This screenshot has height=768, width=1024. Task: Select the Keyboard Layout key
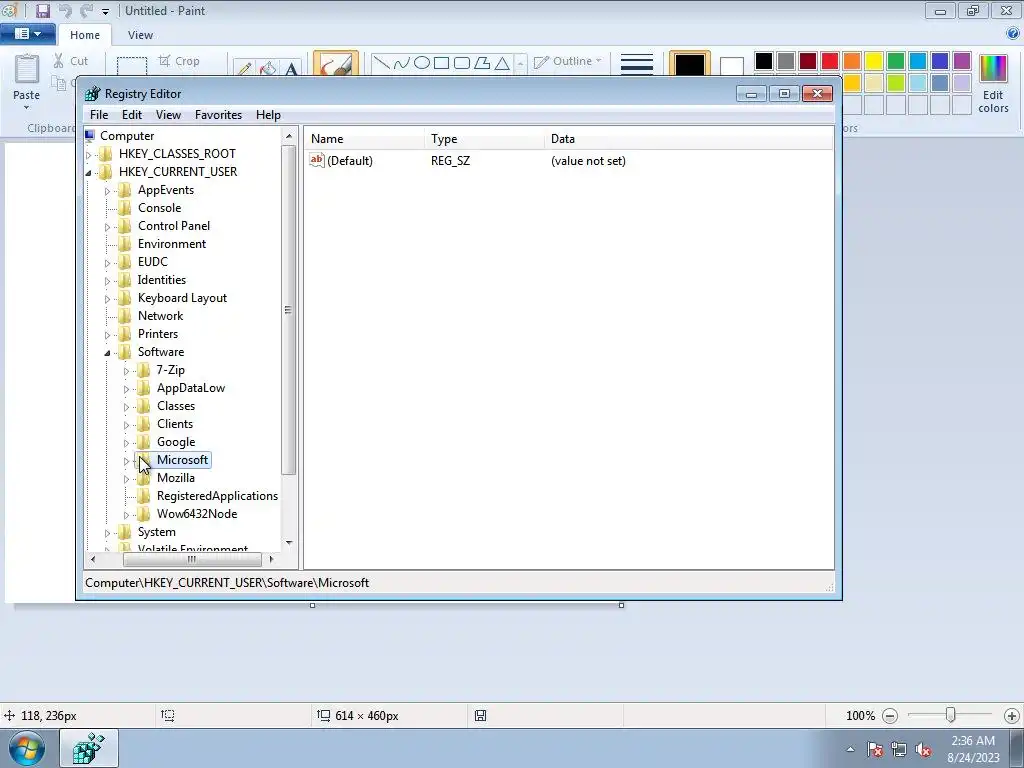[x=182, y=298]
